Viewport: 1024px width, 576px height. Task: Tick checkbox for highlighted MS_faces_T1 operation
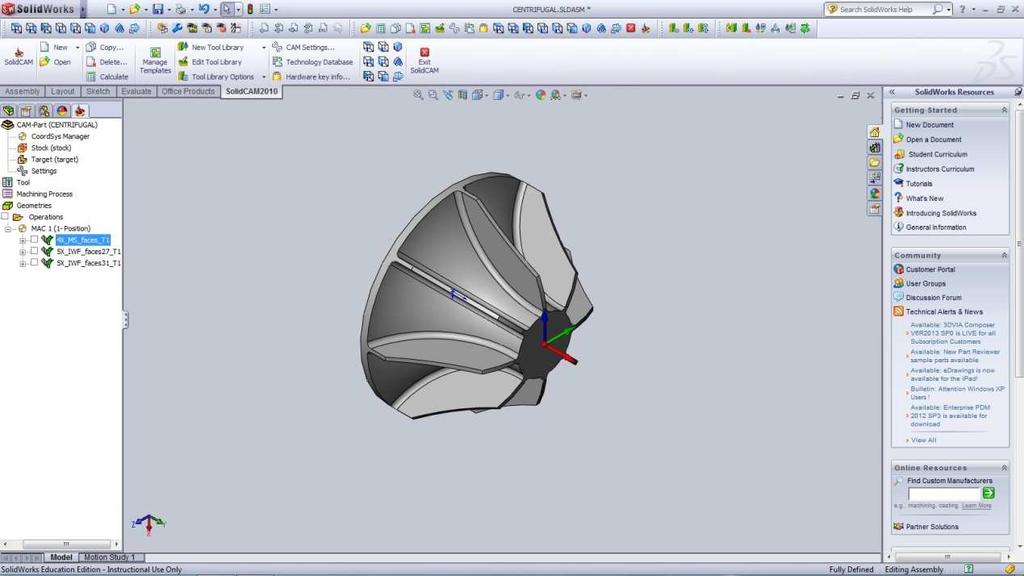coord(34,240)
